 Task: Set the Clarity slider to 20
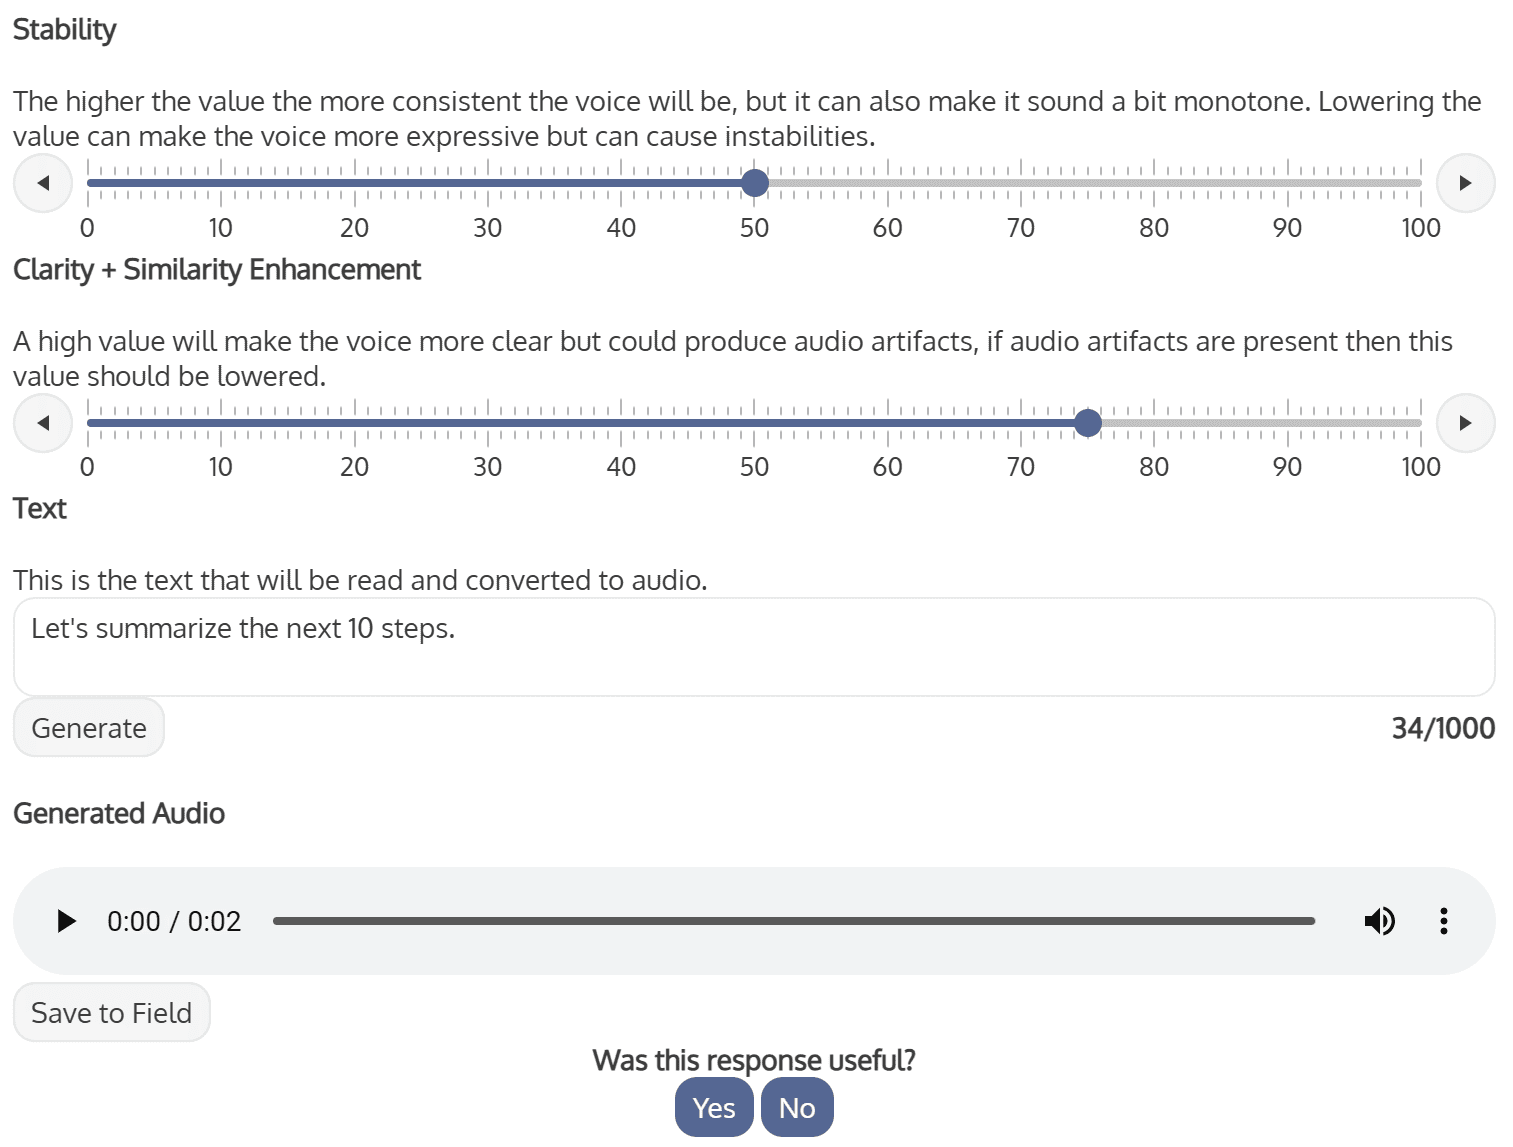pyautogui.click(x=354, y=423)
